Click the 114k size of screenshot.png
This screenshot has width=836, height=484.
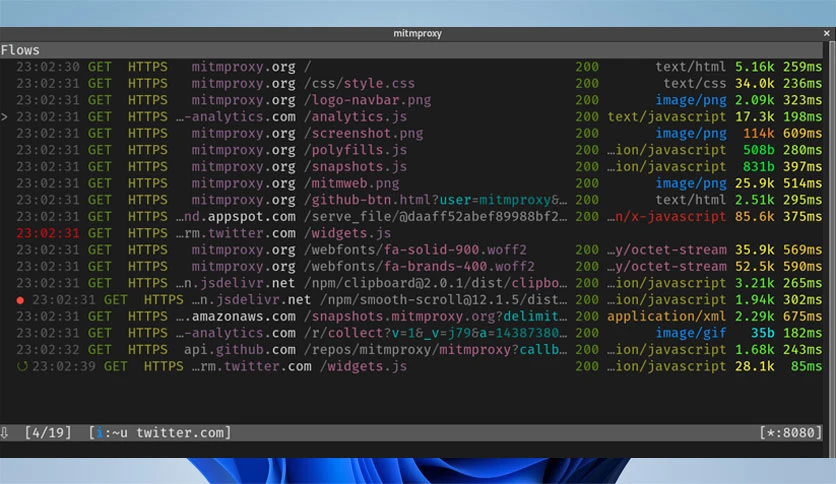759,133
